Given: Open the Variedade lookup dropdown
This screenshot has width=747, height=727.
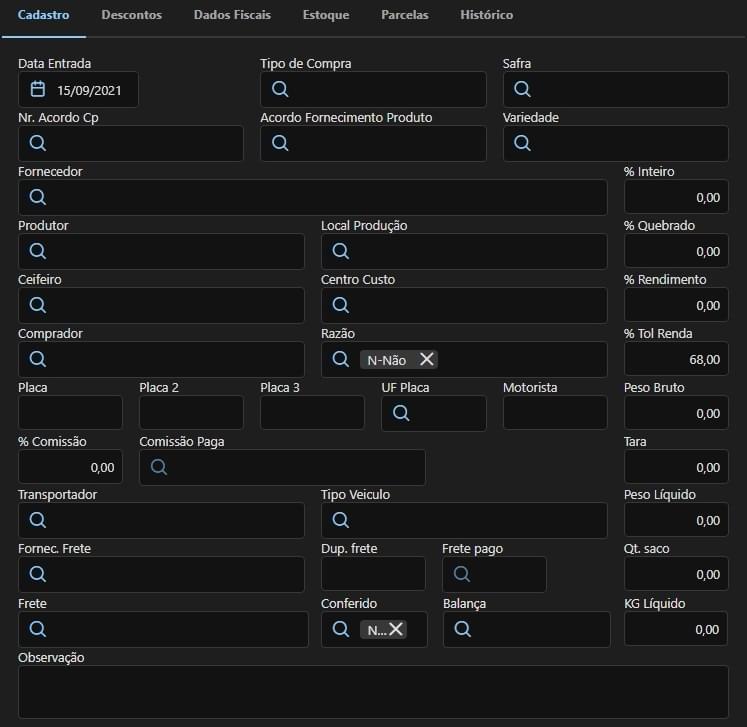Looking at the screenshot, I should click(x=615, y=144).
